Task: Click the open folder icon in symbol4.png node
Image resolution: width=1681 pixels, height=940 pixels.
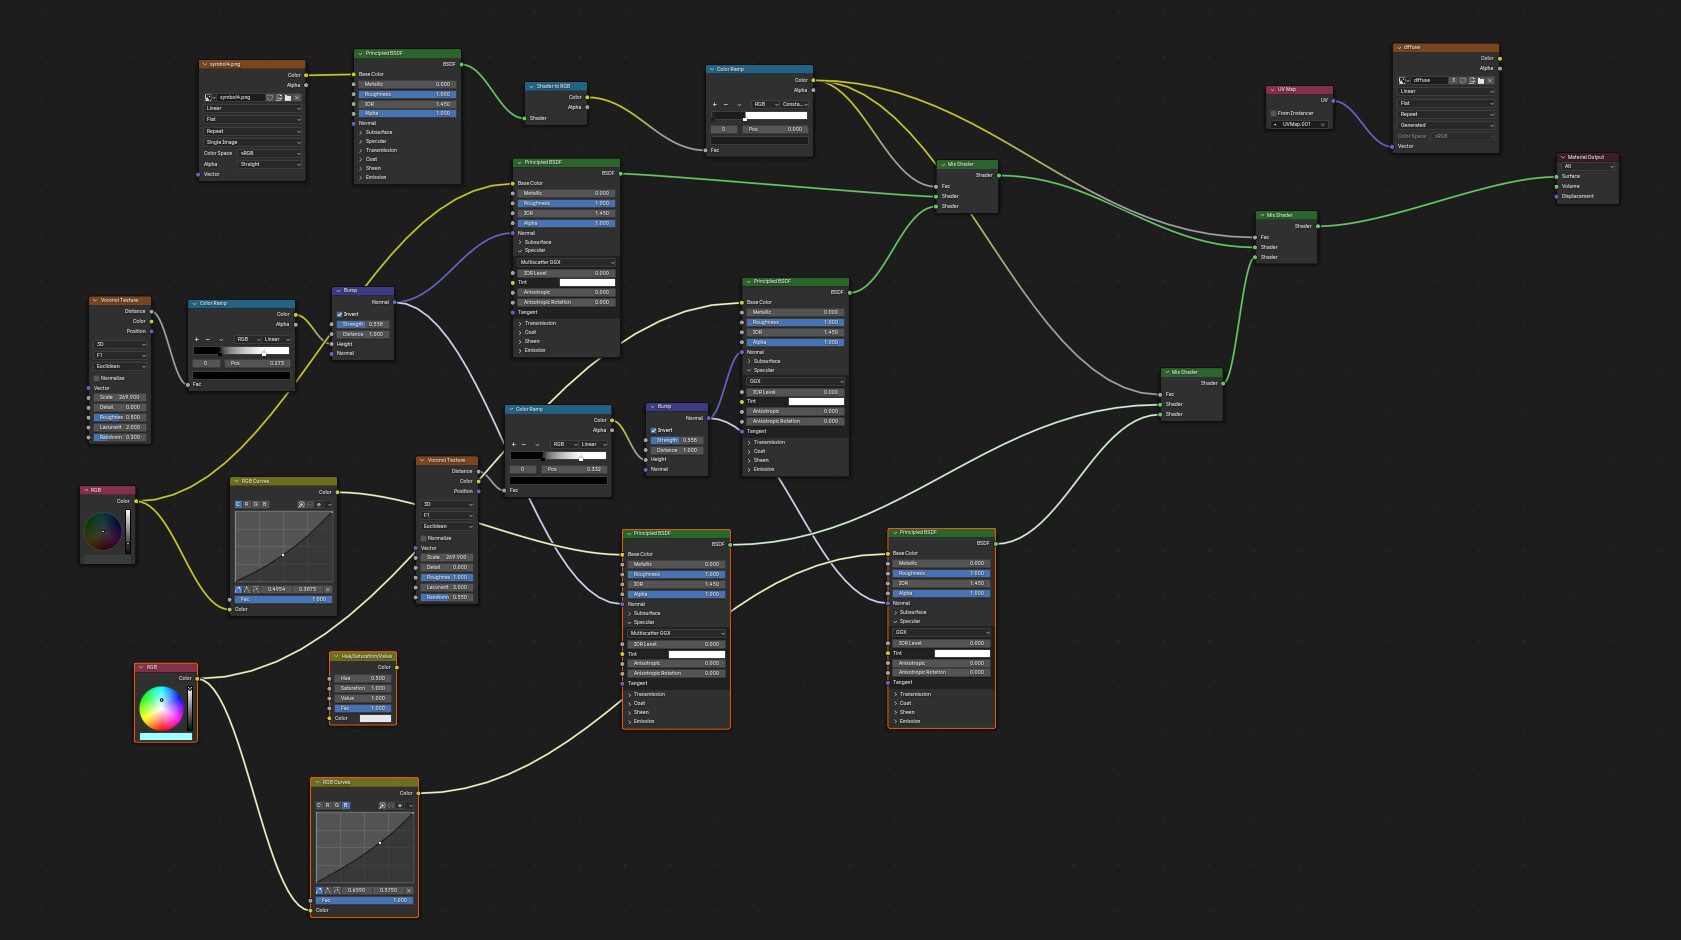Action: [x=288, y=97]
